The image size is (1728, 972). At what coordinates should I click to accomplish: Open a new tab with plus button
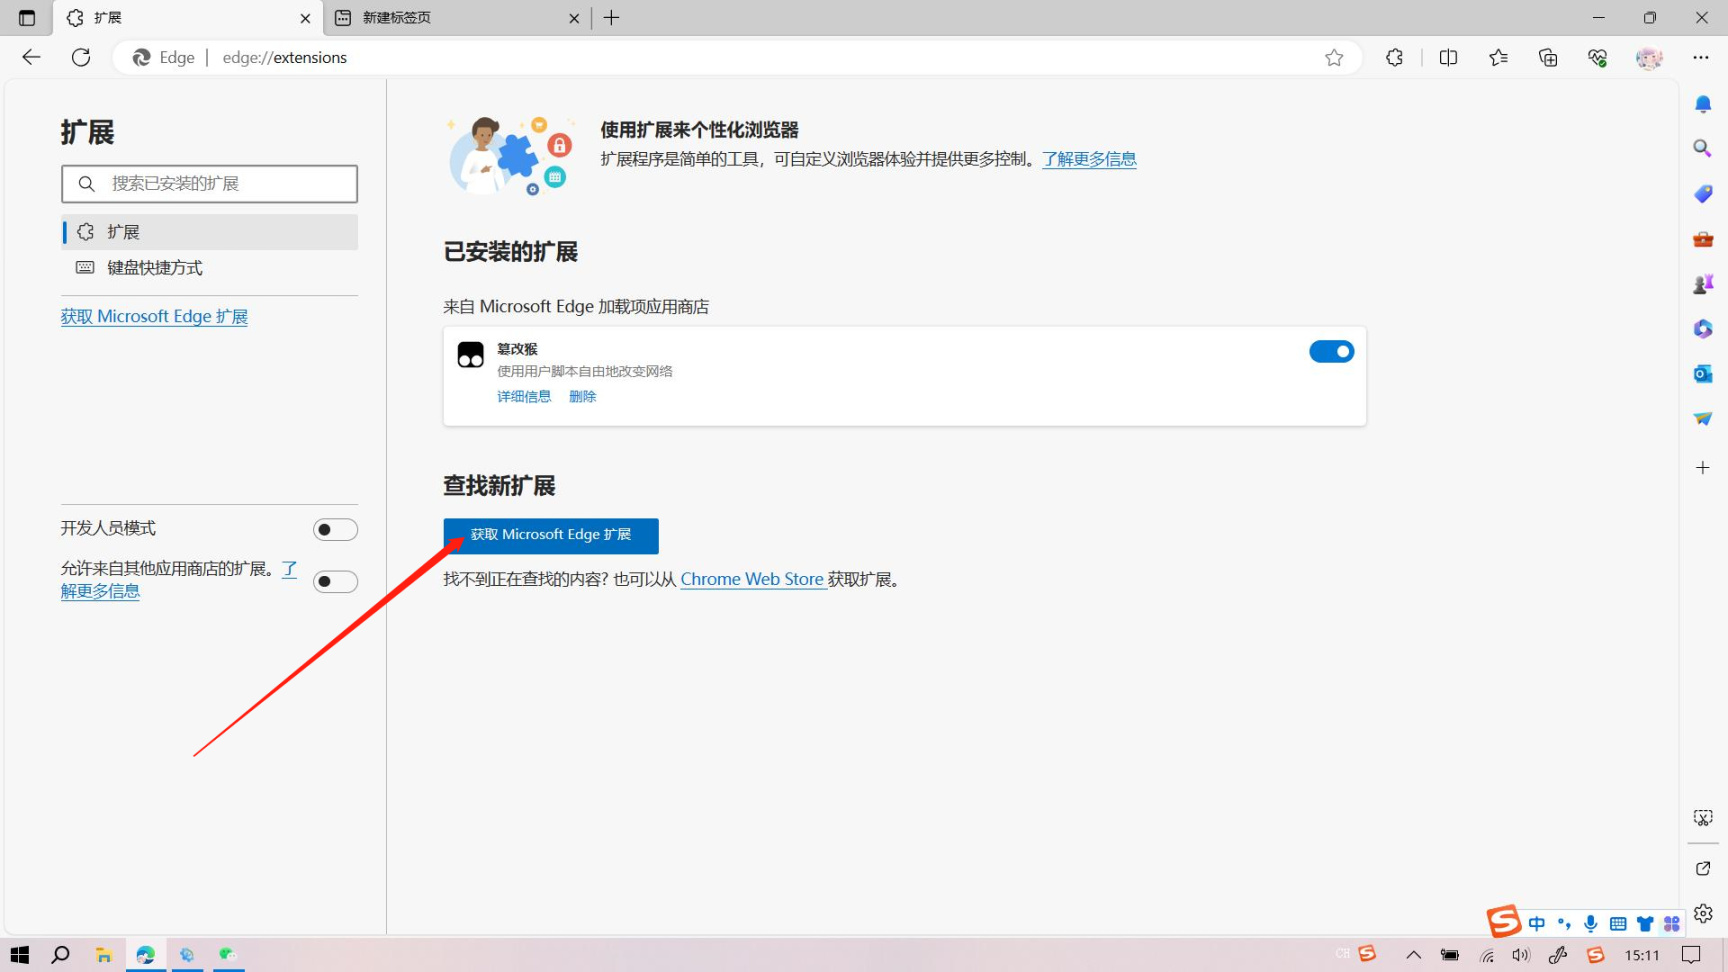(x=612, y=18)
